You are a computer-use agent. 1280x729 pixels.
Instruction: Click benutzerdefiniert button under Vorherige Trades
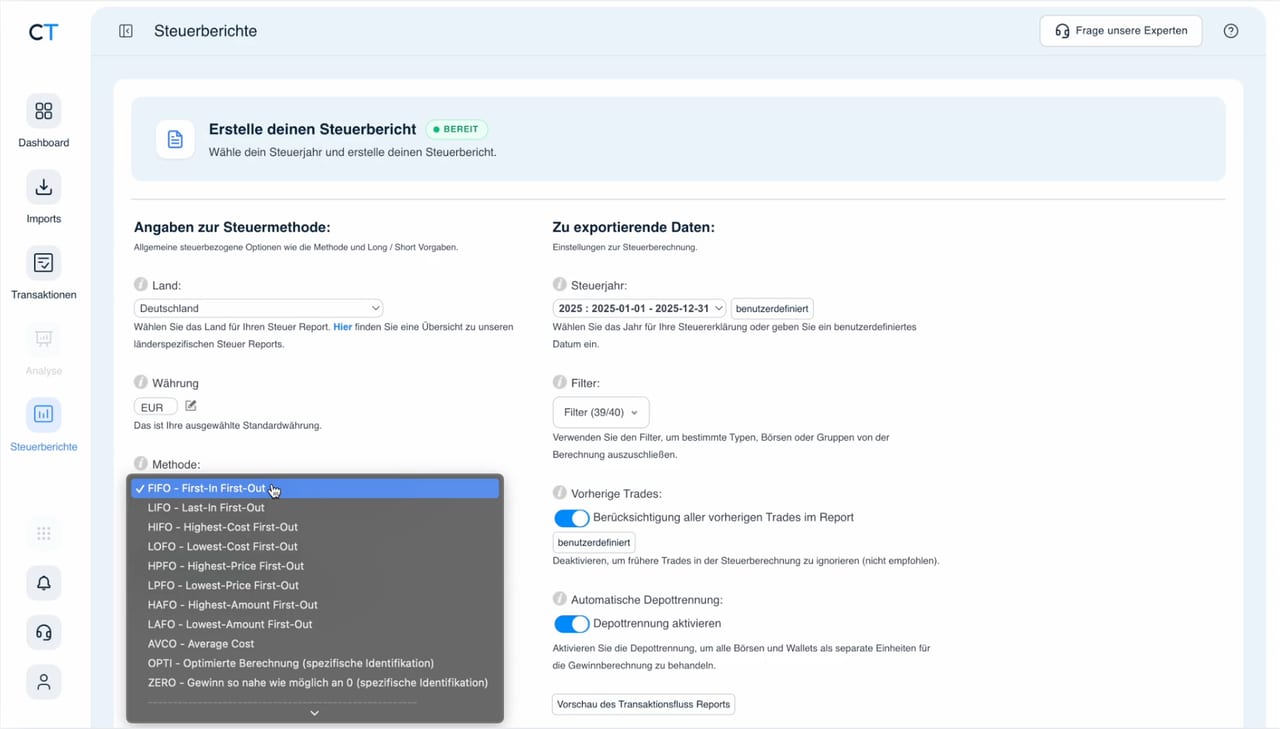point(594,543)
